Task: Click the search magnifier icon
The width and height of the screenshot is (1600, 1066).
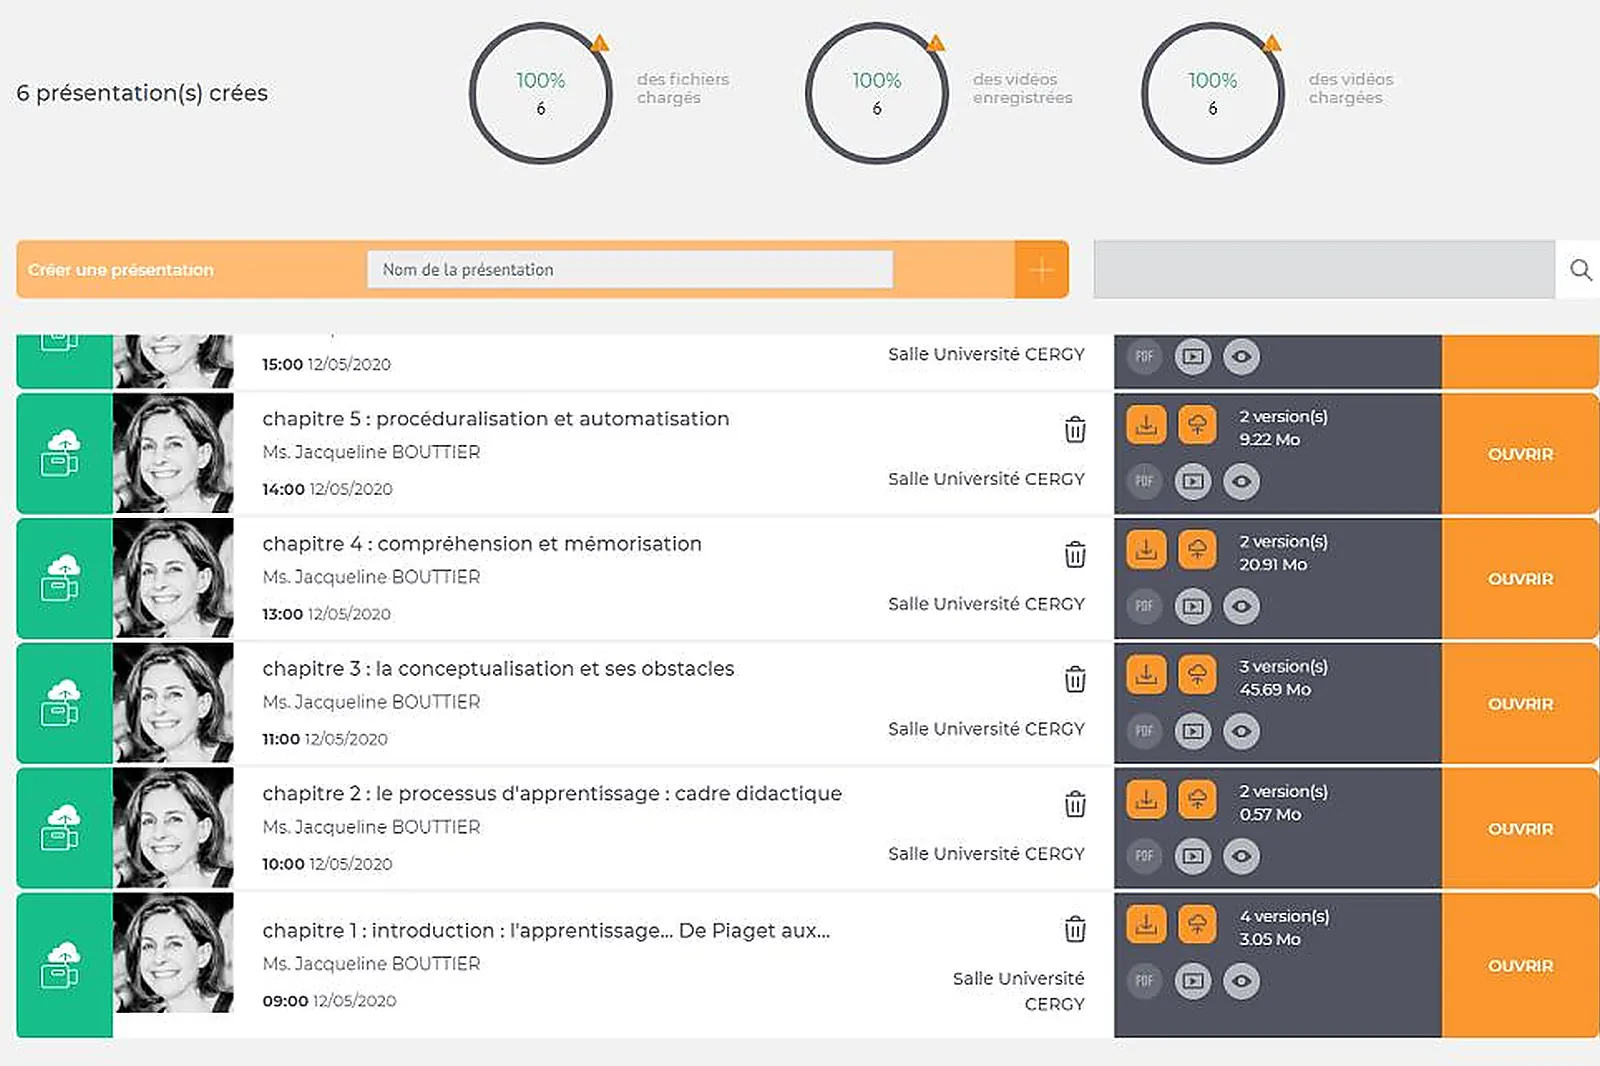Action: click(x=1580, y=270)
